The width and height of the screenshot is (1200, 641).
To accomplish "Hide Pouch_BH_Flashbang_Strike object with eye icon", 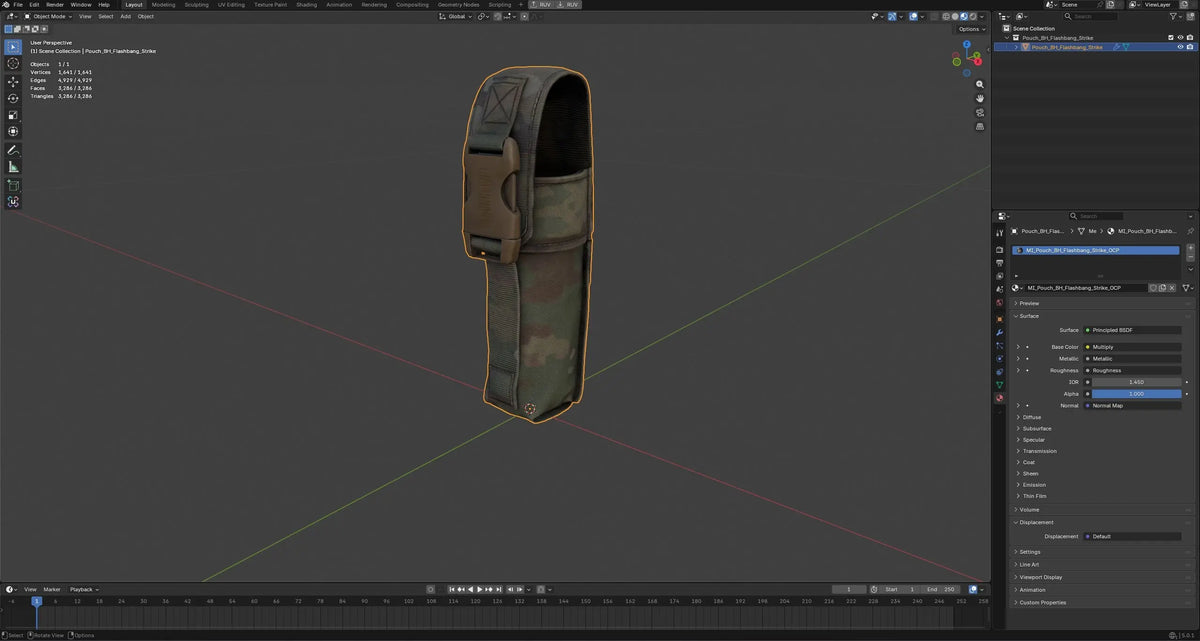I will (1180, 47).
